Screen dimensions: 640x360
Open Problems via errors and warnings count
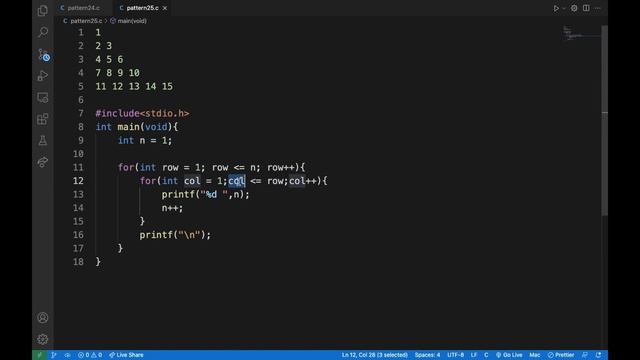click(x=90, y=355)
